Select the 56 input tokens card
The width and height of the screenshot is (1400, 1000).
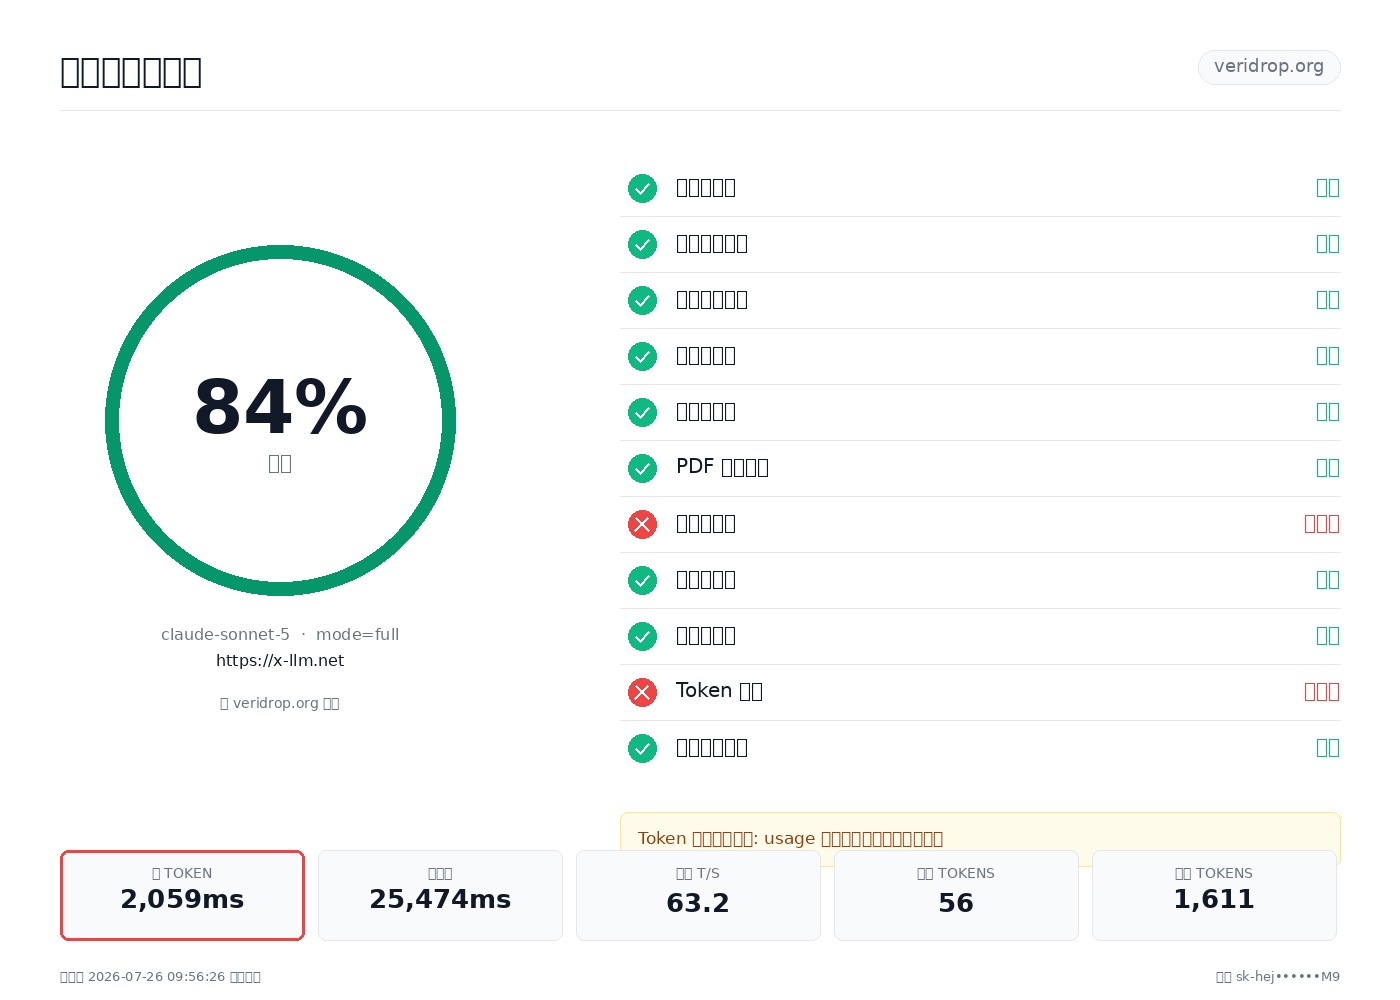point(956,895)
